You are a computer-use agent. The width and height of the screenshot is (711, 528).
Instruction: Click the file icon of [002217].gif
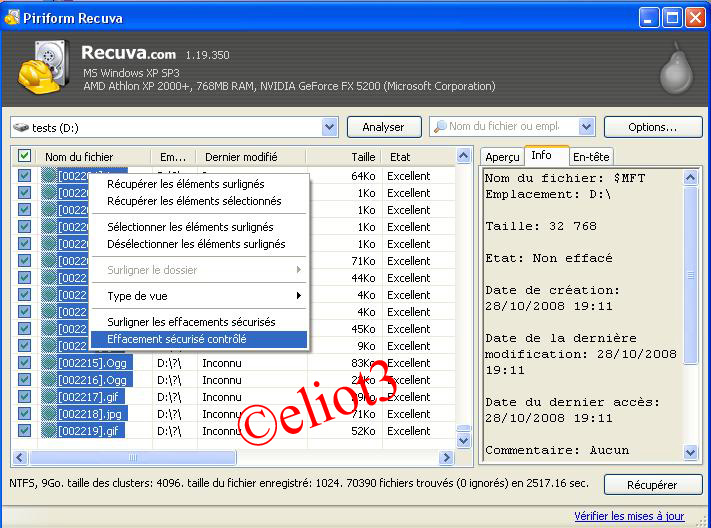tap(49, 397)
